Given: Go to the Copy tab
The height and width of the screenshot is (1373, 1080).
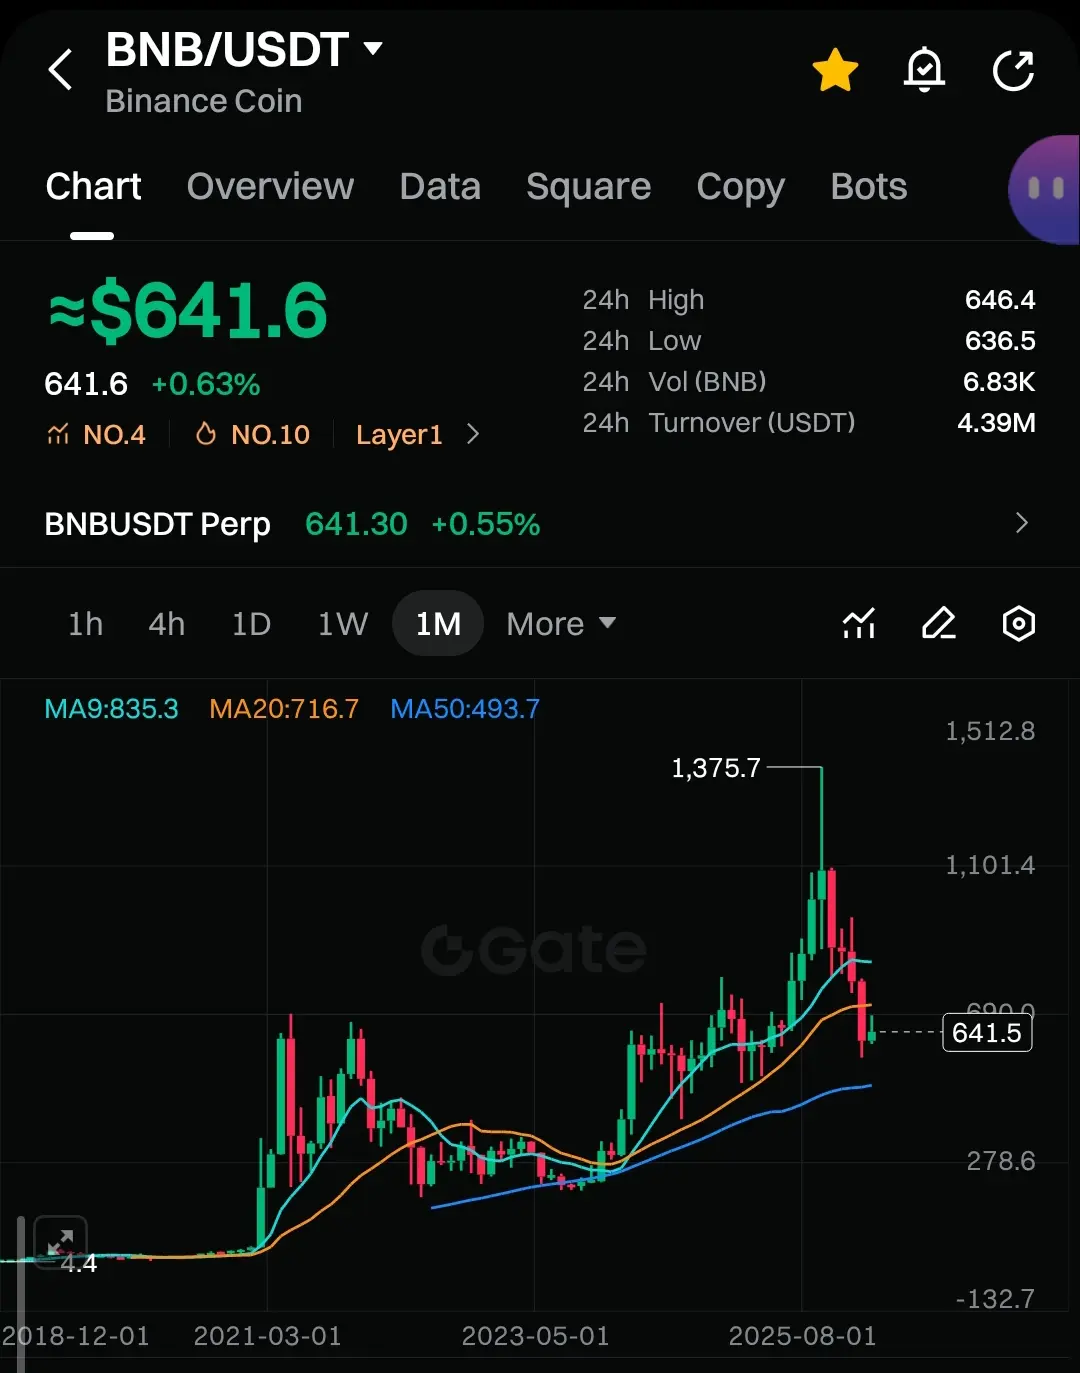Looking at the screenshot, I should tap(740, 187).
